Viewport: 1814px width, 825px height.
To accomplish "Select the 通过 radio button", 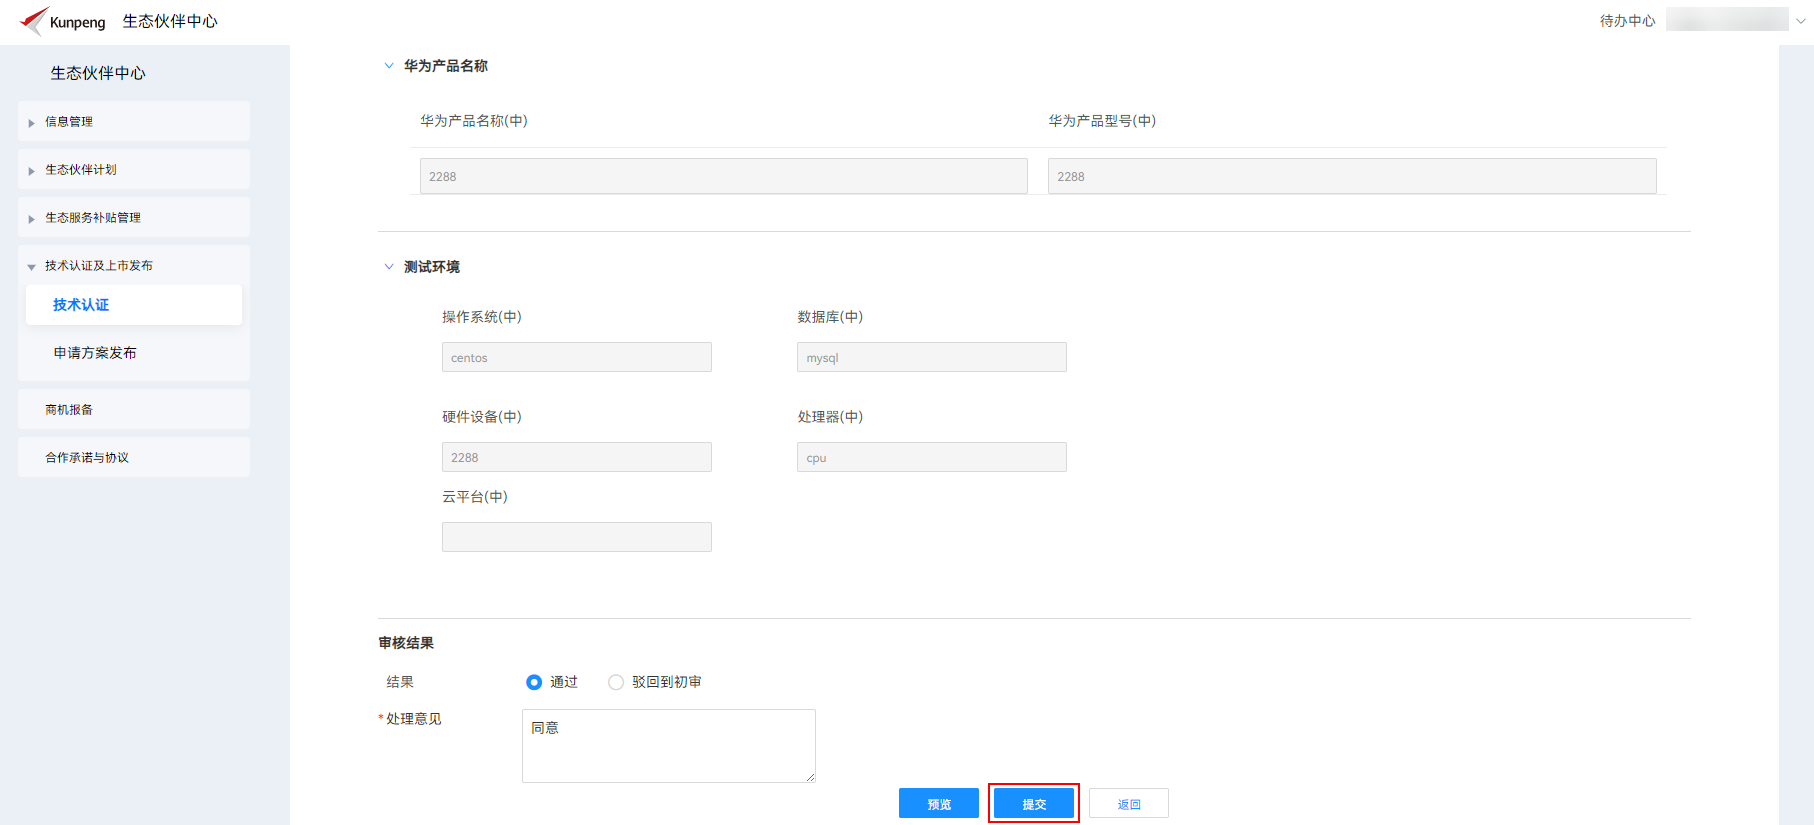I will coord(534,682).
